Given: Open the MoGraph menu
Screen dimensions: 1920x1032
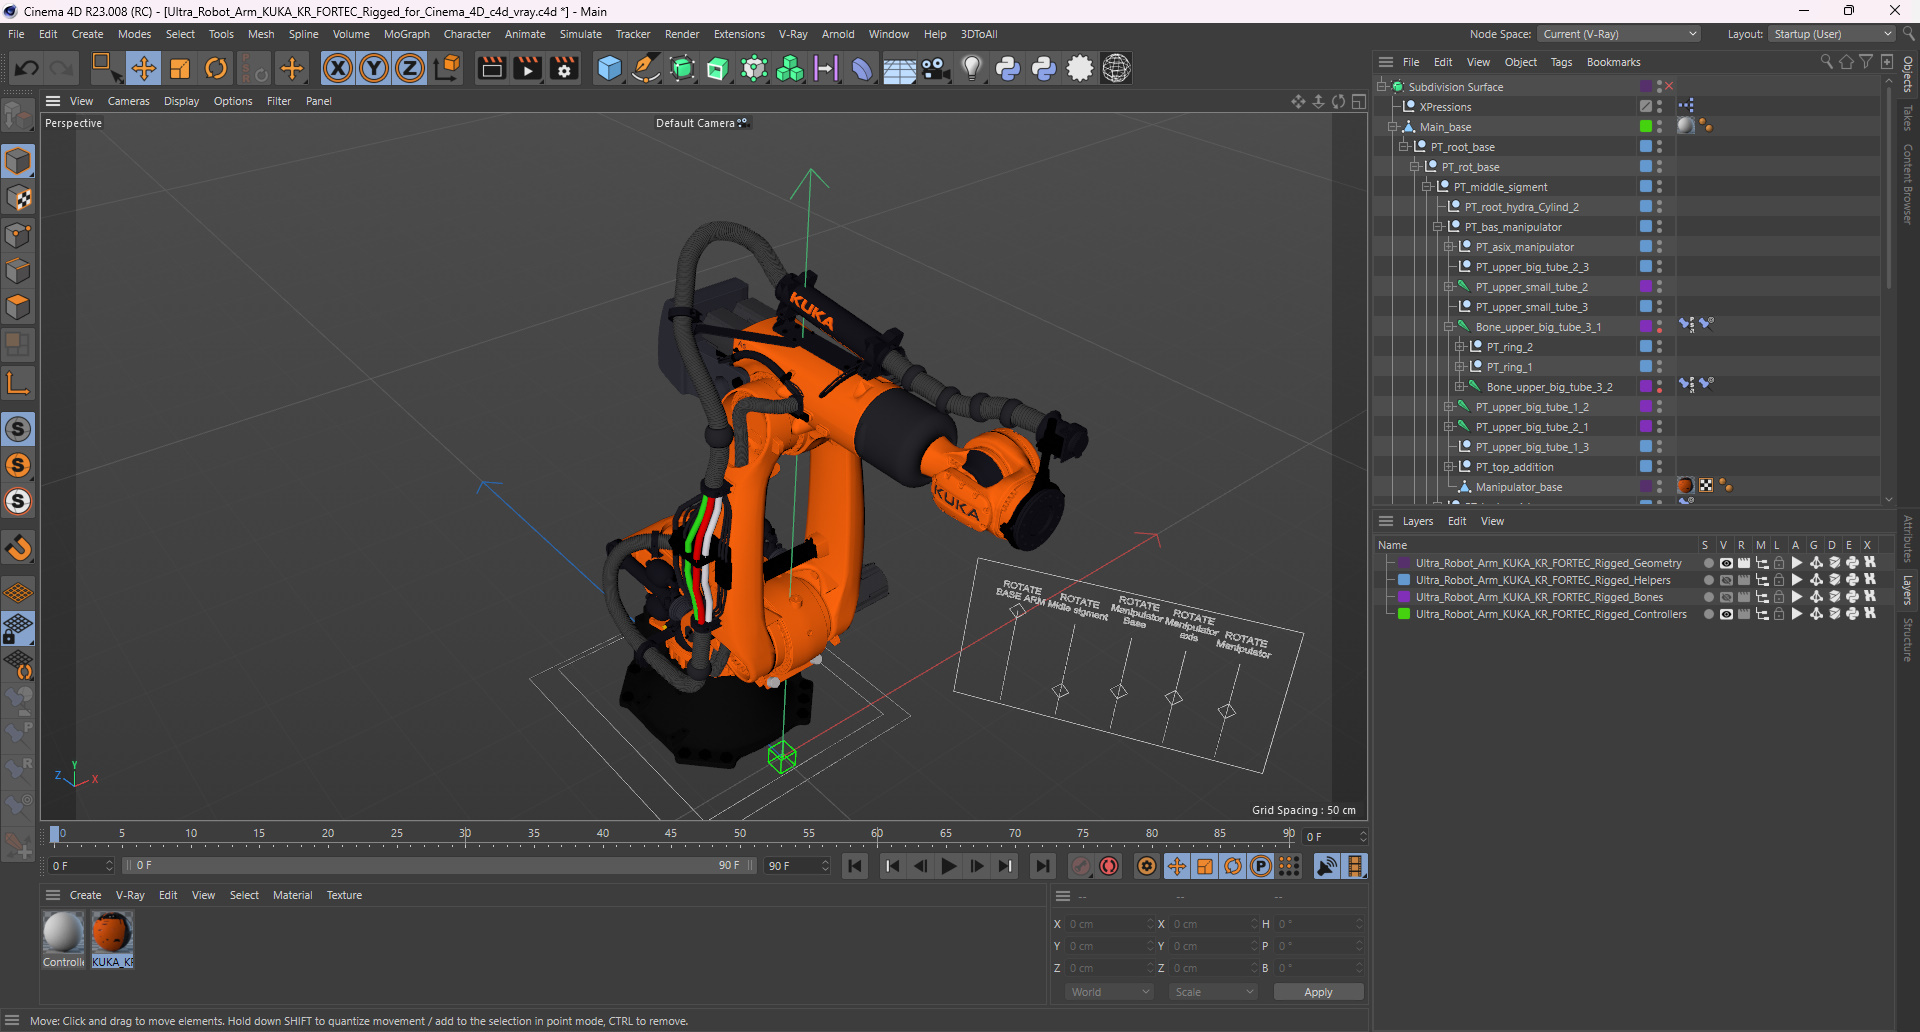Looking at the screenshot, I should click(406, 34).
